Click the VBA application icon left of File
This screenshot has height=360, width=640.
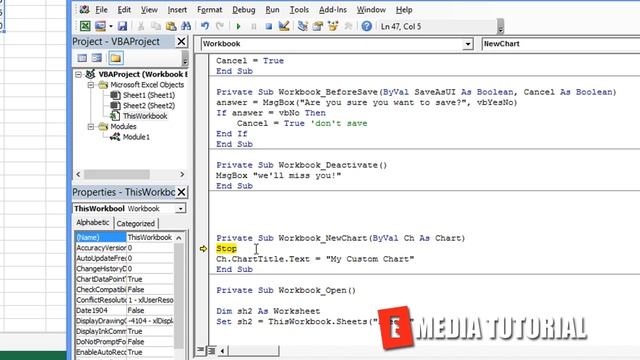pyautogui.click(x=84, y=9)
